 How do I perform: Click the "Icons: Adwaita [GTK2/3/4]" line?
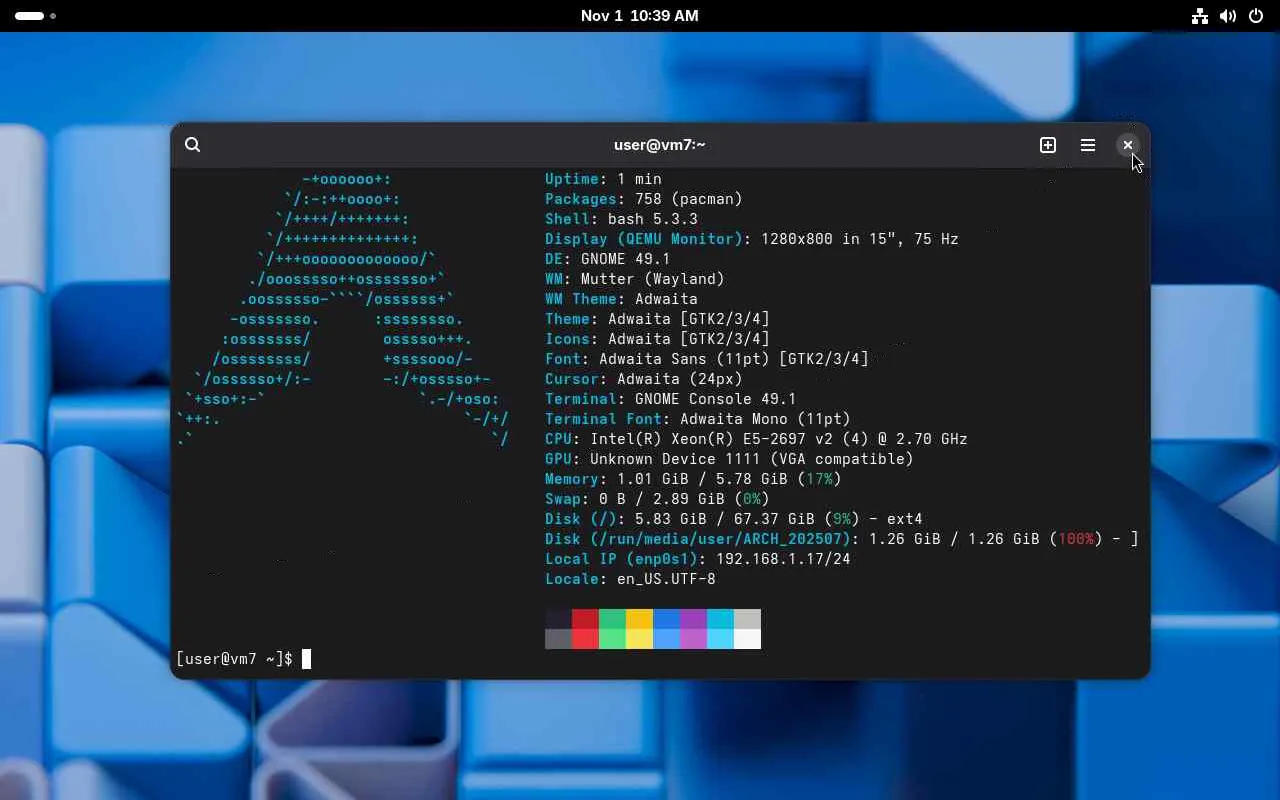tap(657, 339)
